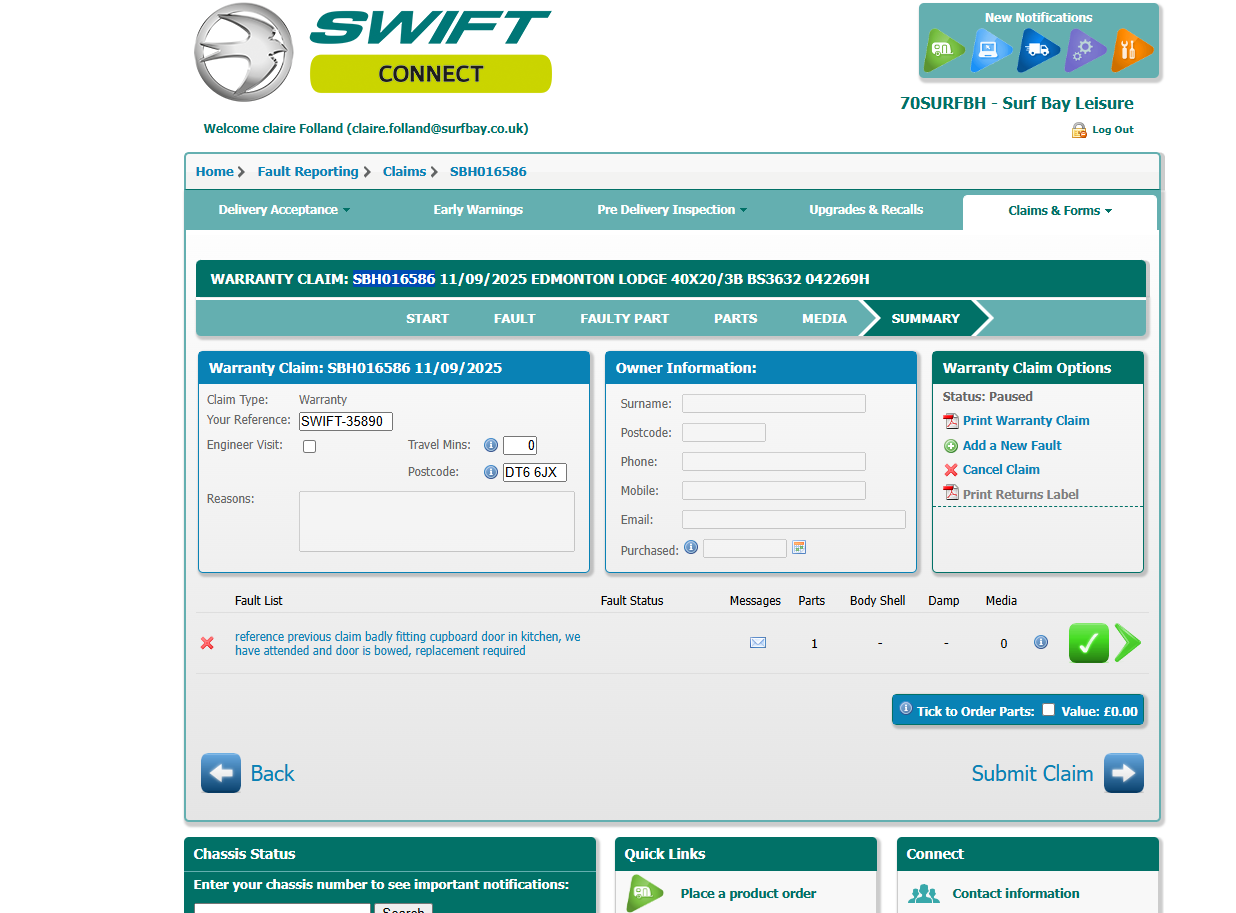The image size is (1236, 913).
Task: Open the cupboard door fault description link
Action: pyautogui.click(x=408, y=643)
